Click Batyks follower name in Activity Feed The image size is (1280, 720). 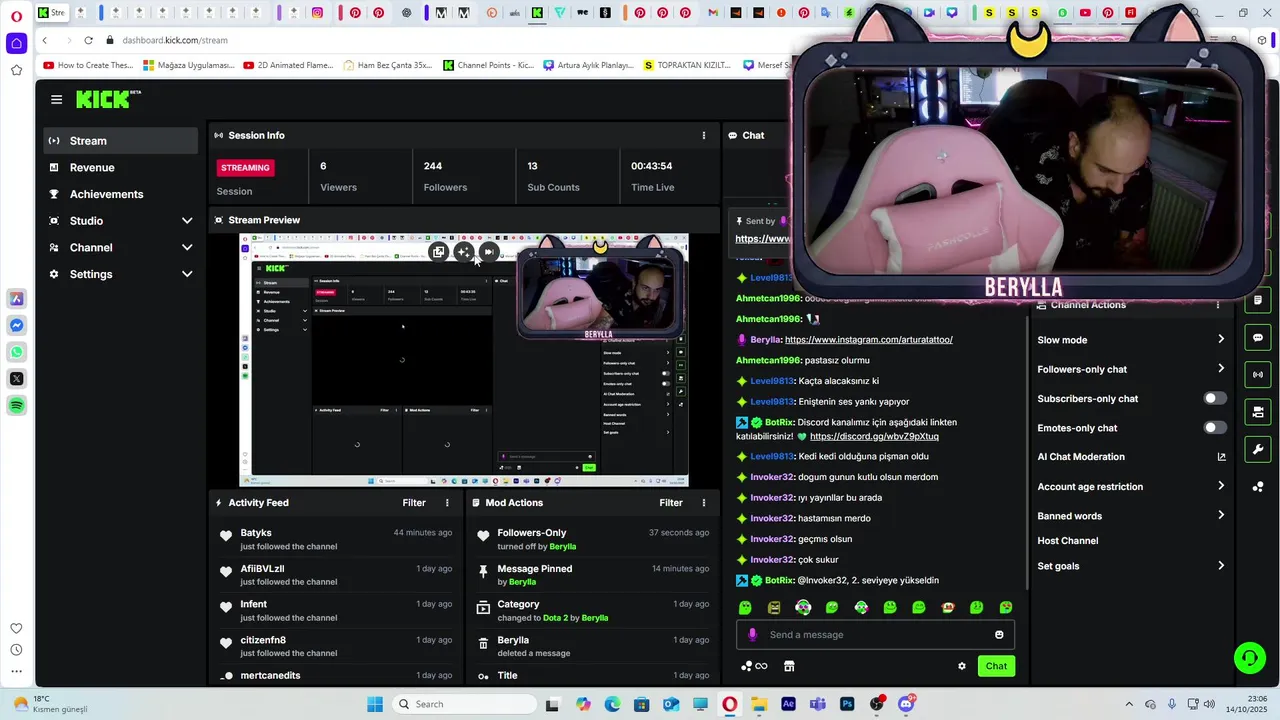256,533
